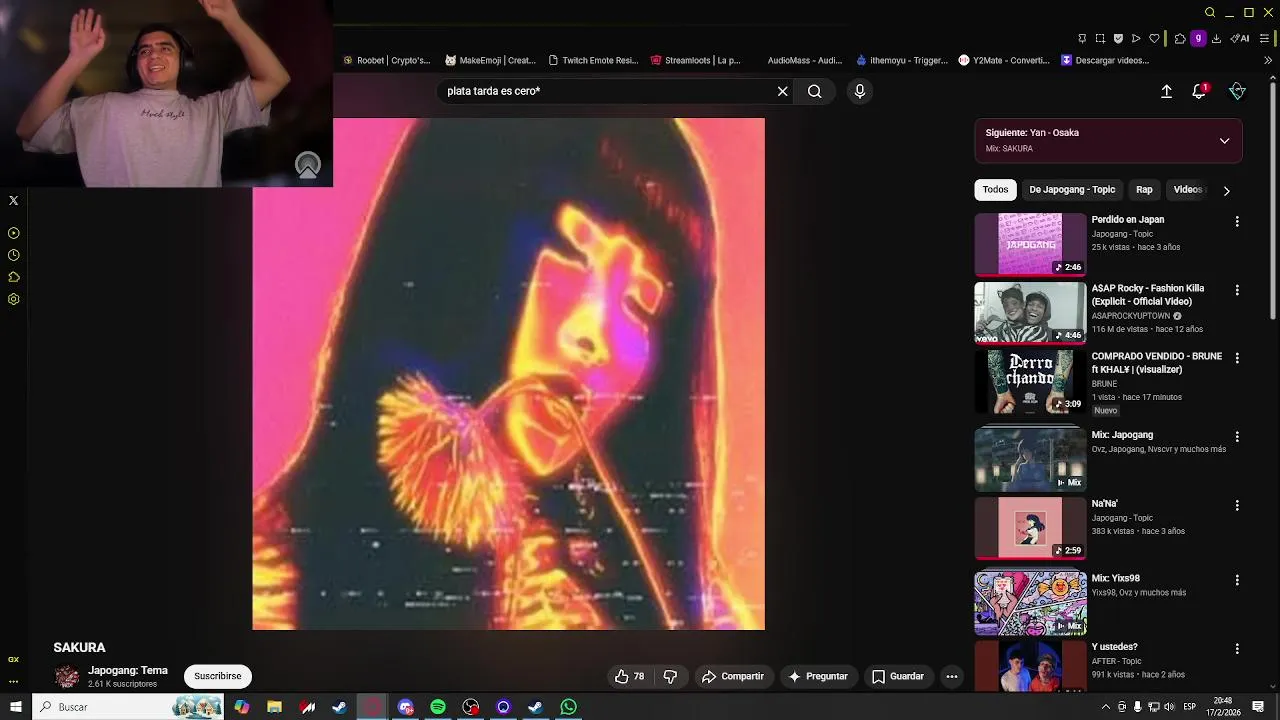Screen dimensions: 1280x720
Task: Select the 'Rap' filter chip
Action: 1144,190
